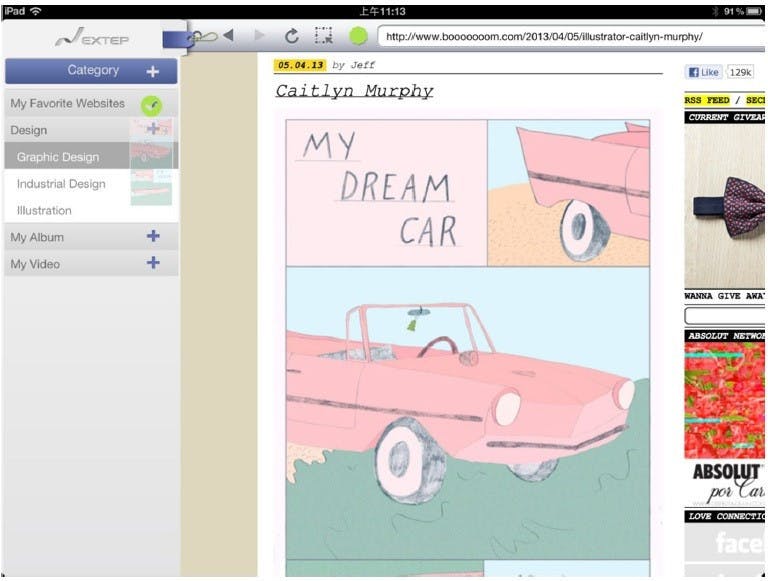Screen dimensions: 768x581
Task: Click the My Dream Car illustration panel
Action: tap(386, 193)
